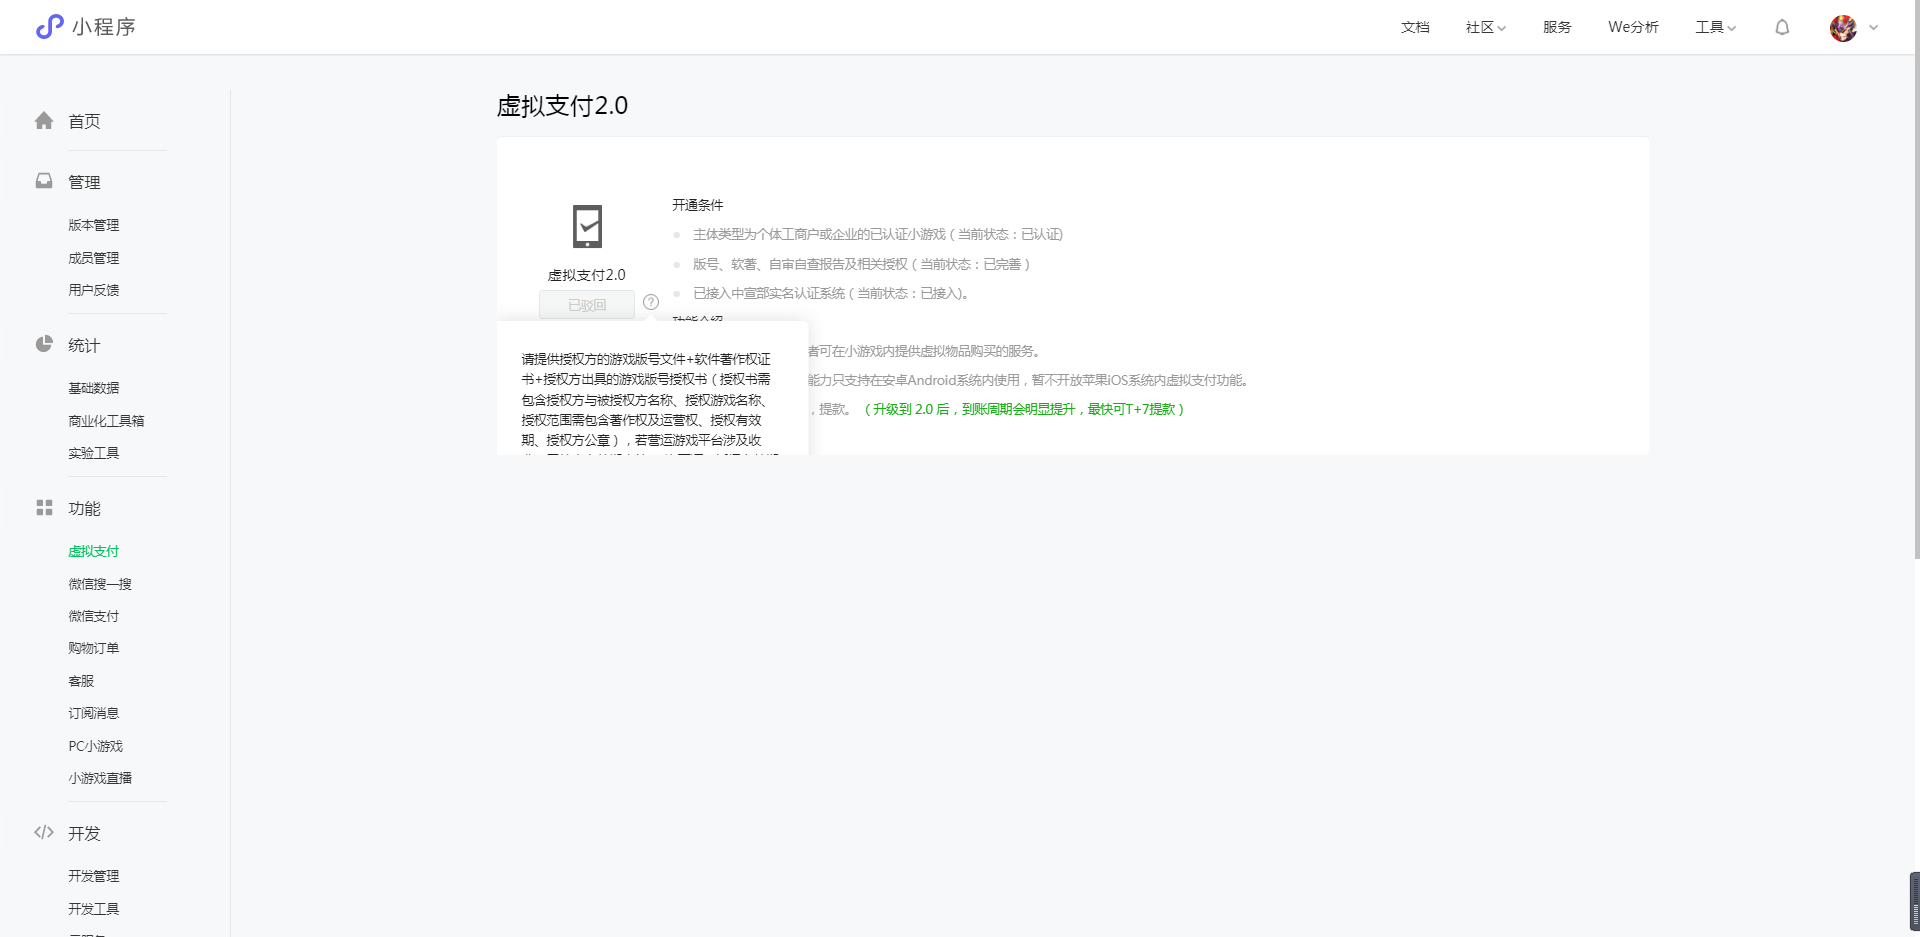The image size is (1920, 937).
Task: Open 商业化工具箱 page
Action: point(106,421)
